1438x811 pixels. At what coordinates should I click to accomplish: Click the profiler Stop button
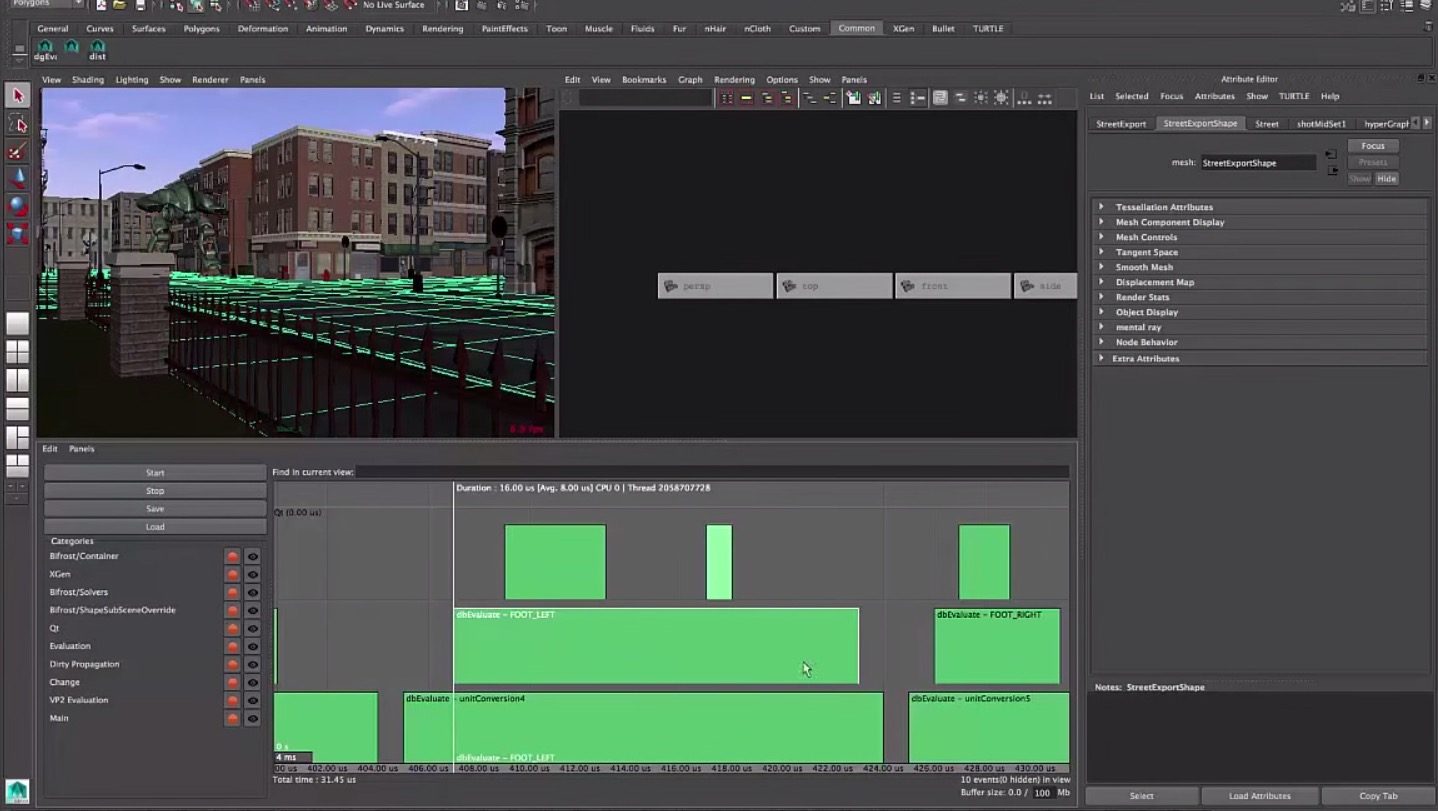click(x=155, y=491)
